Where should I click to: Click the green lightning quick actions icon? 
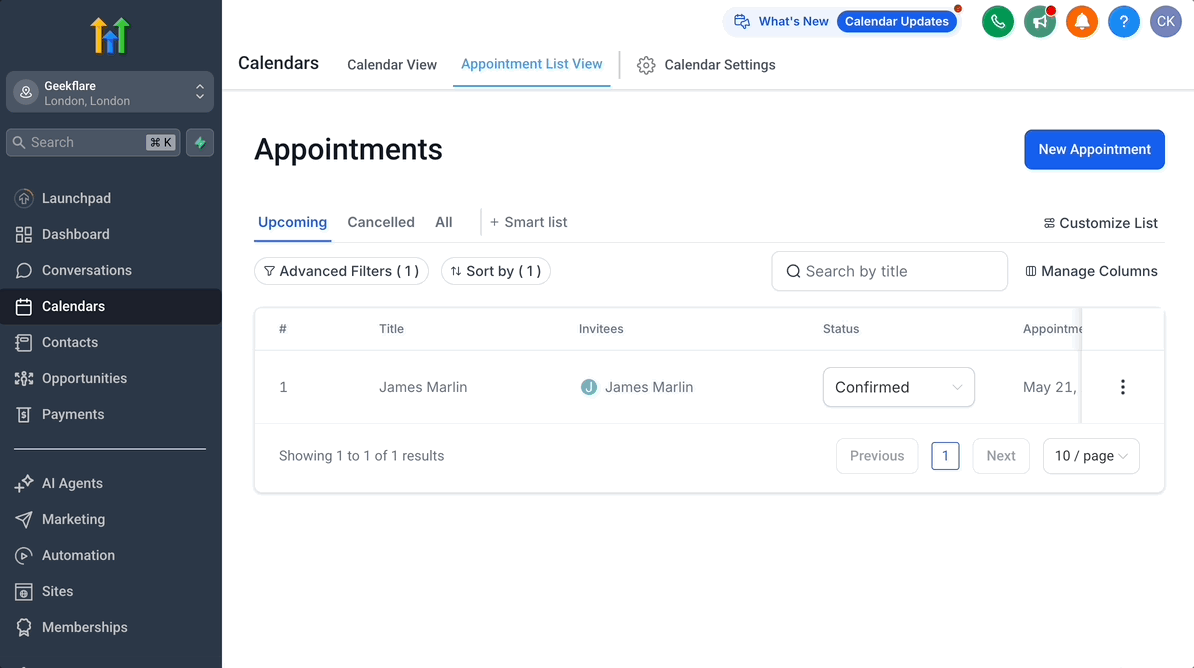point(200,142)
